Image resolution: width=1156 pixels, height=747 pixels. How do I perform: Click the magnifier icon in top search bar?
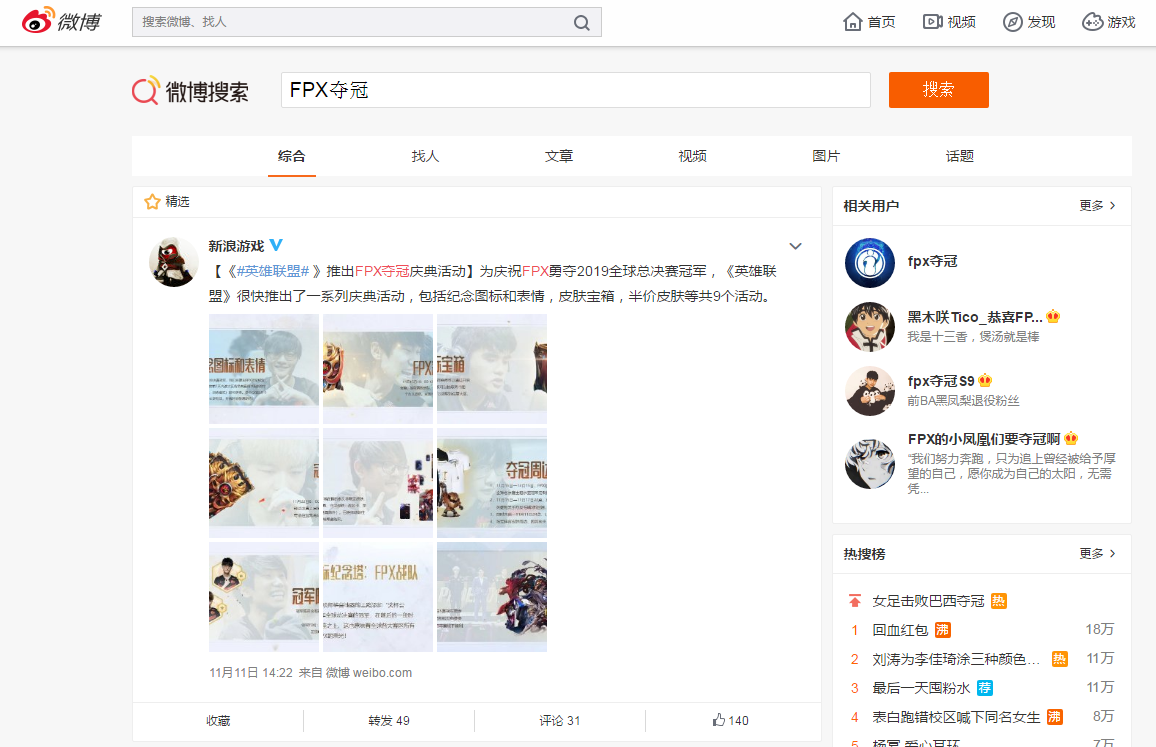tap(582, 23)
